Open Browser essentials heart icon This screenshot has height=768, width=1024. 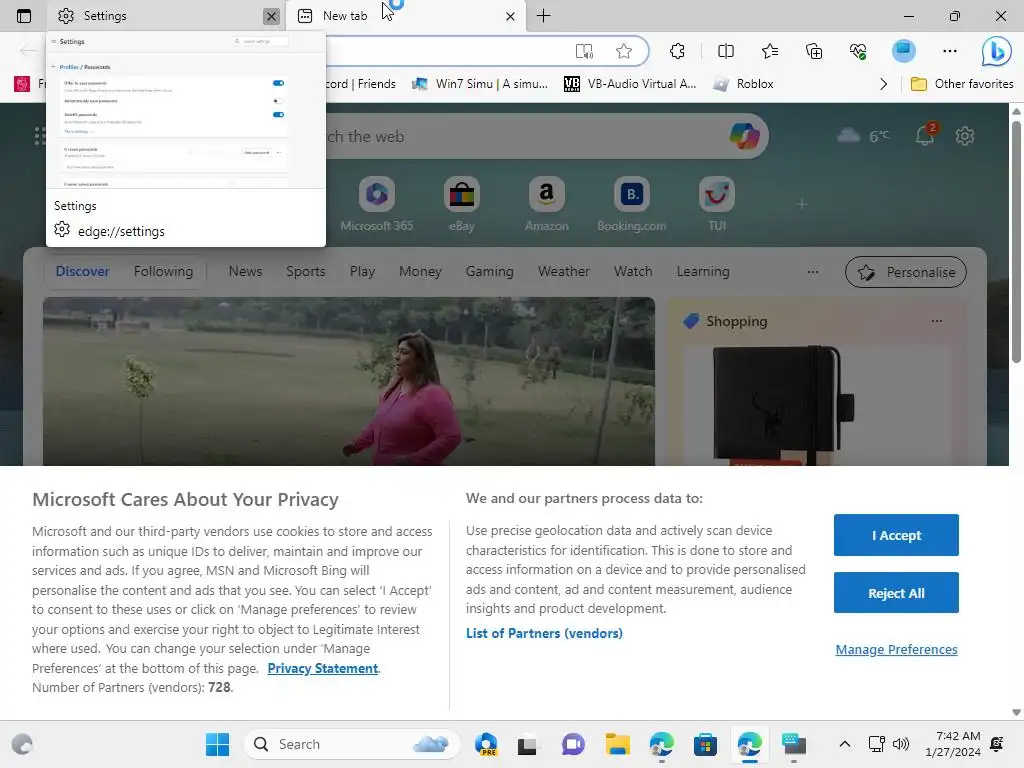pyautogui.click(x=858, y=51)
